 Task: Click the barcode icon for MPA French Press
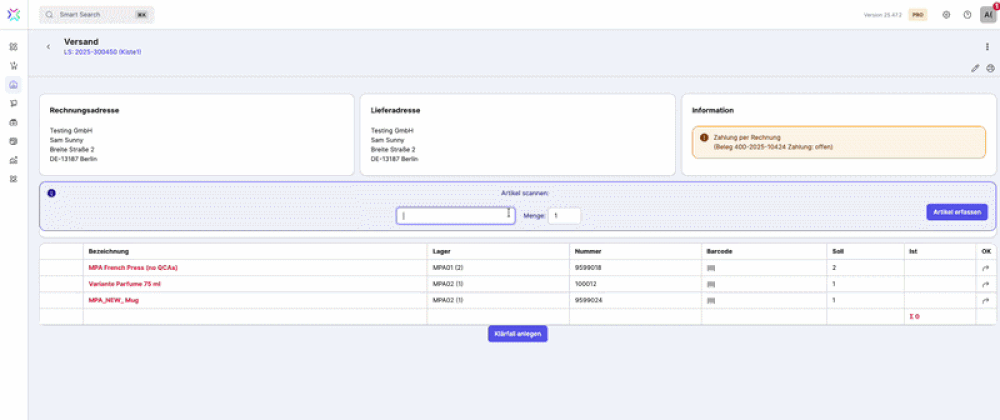[712, 268]
